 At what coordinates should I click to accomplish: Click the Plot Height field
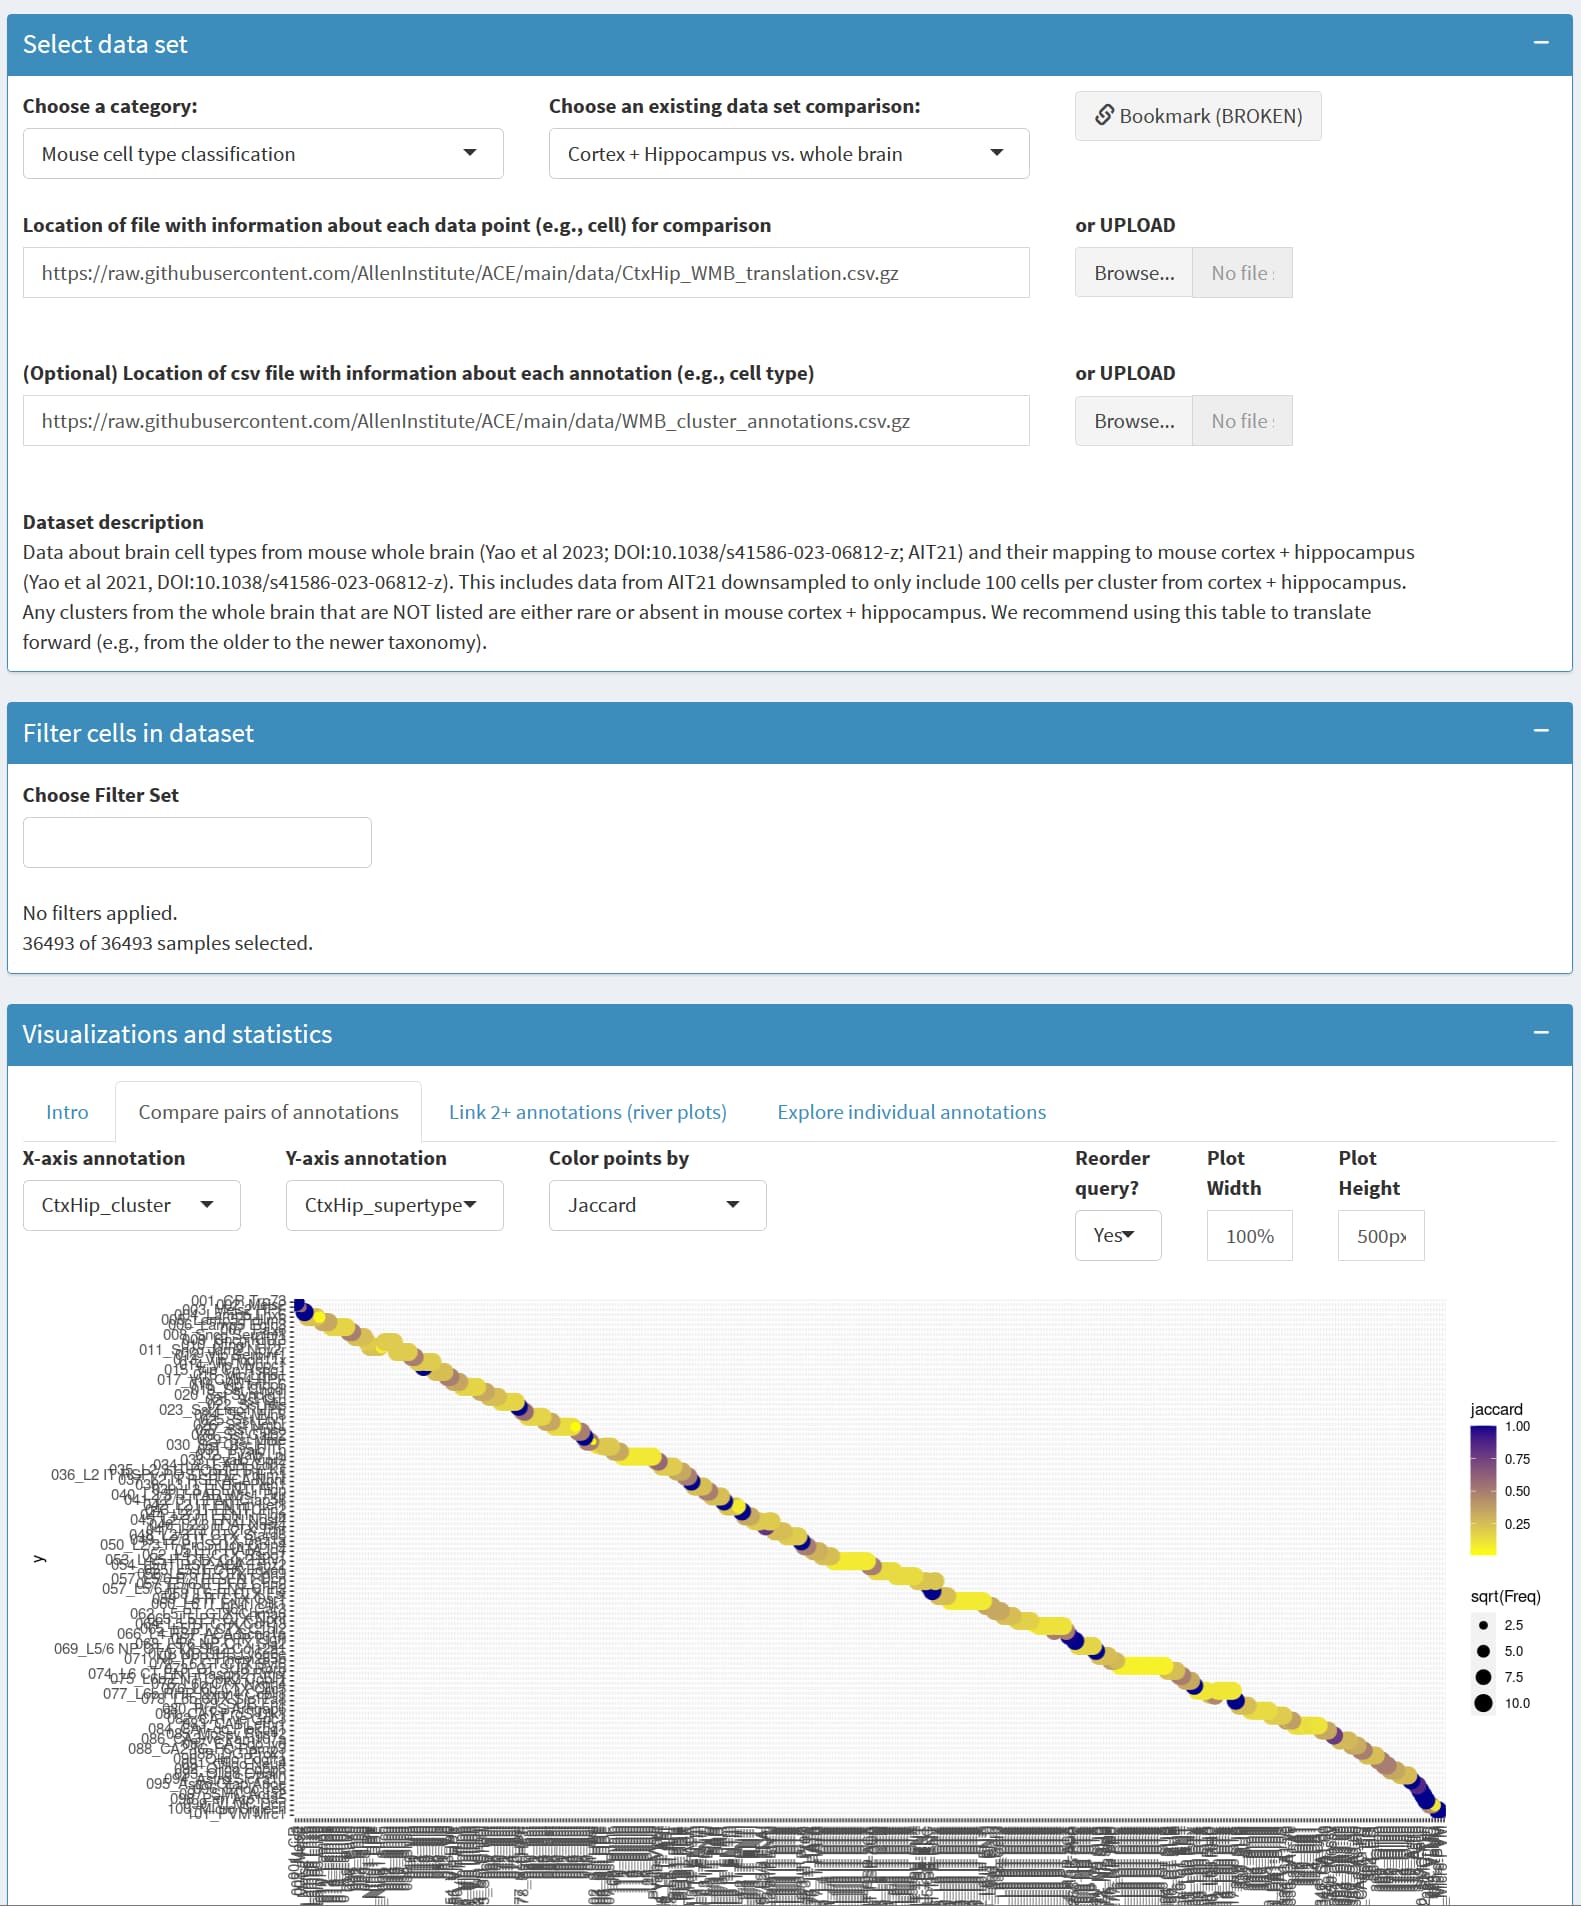coord(1381,1236)
